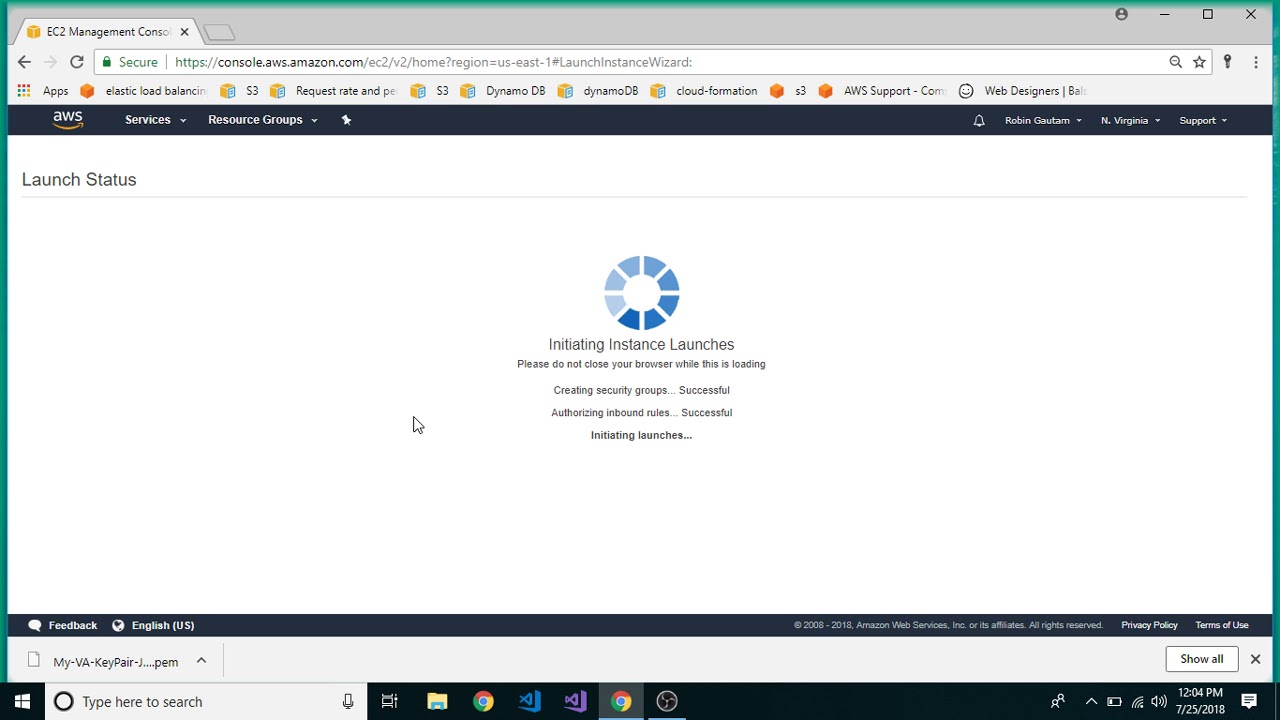Open Visual Studio Code from the taskbar

point(529,702)
